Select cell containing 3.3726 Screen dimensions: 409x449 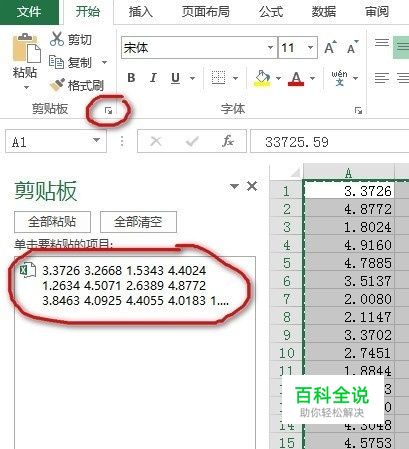pyautogui.click(x=349, y=191)
